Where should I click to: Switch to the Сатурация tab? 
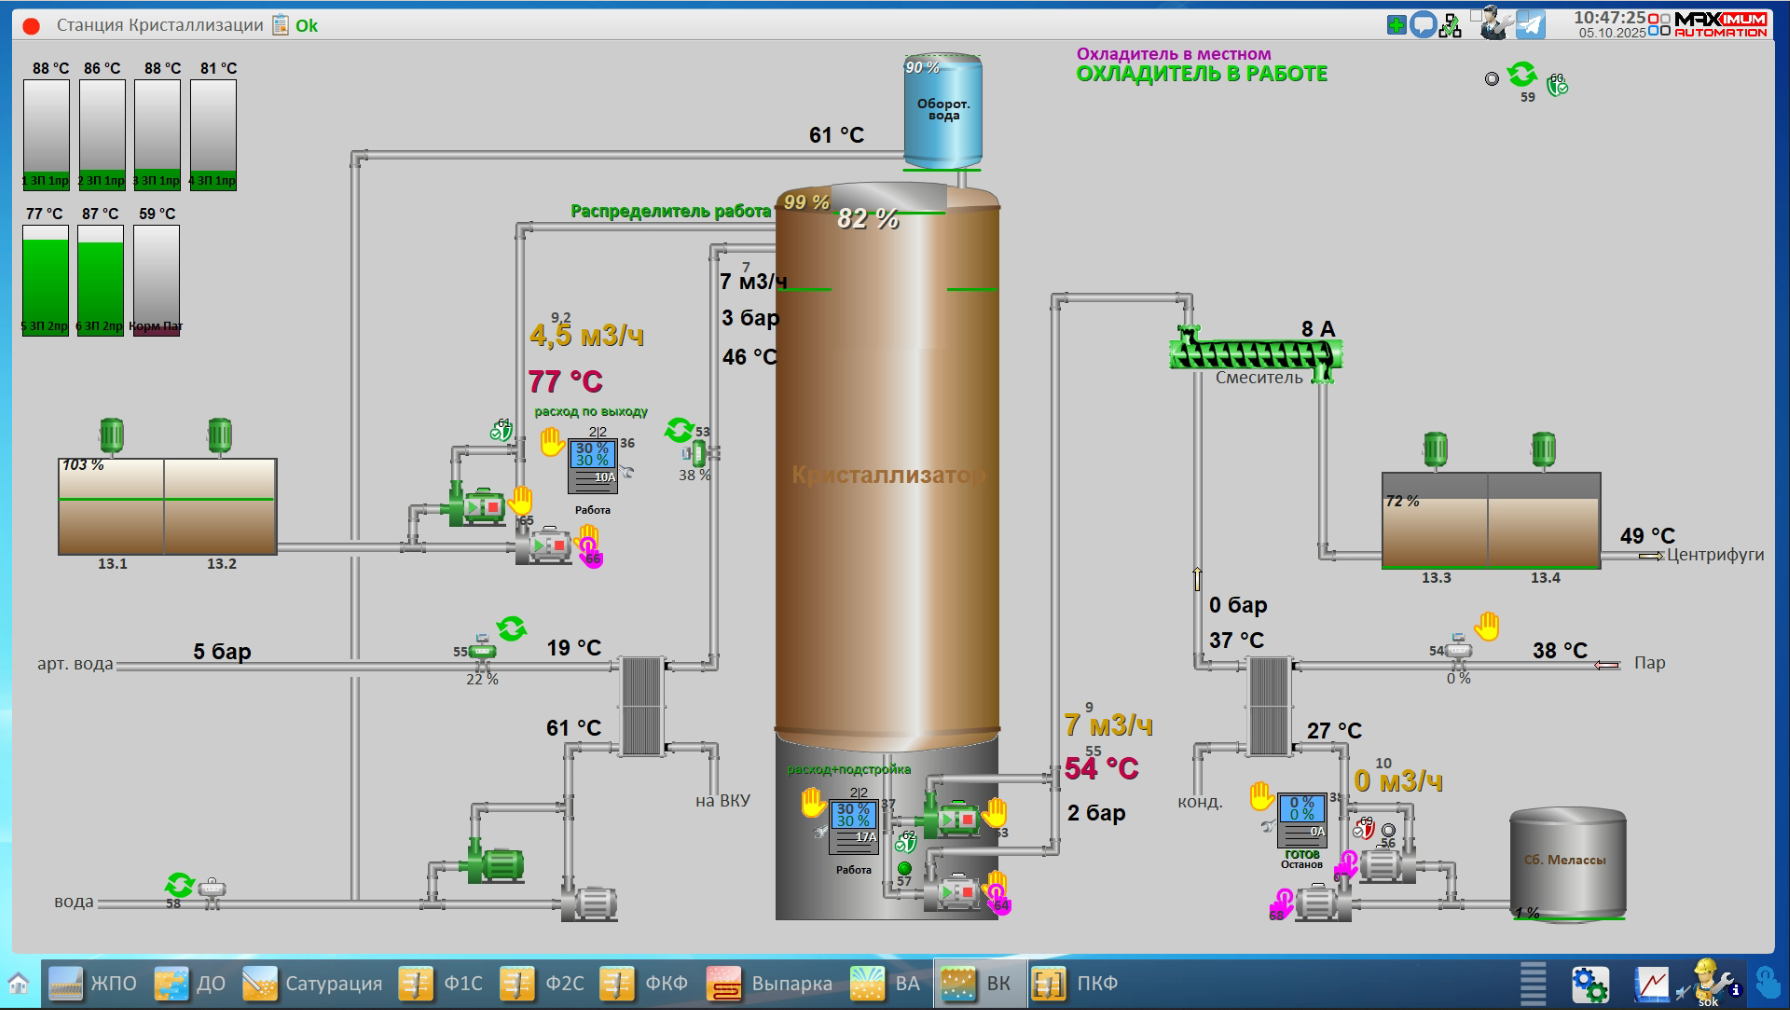pos(312,984)
